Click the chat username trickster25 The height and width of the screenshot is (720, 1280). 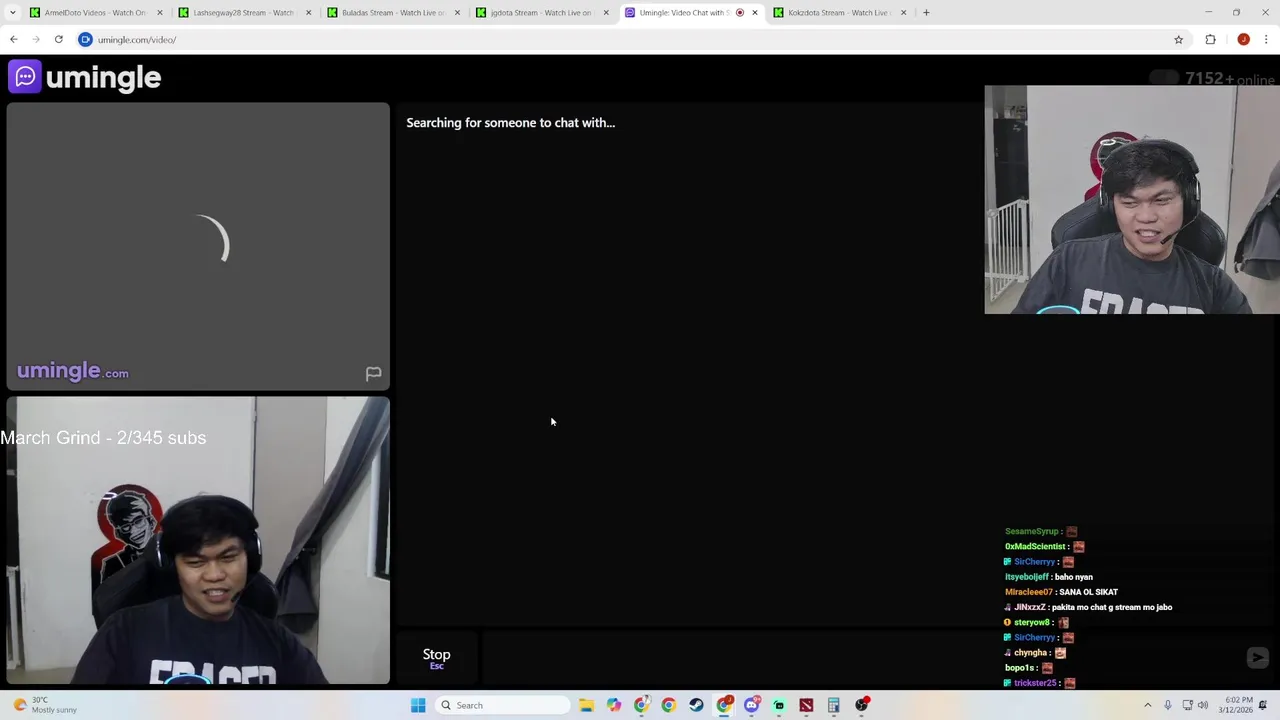1035,683
